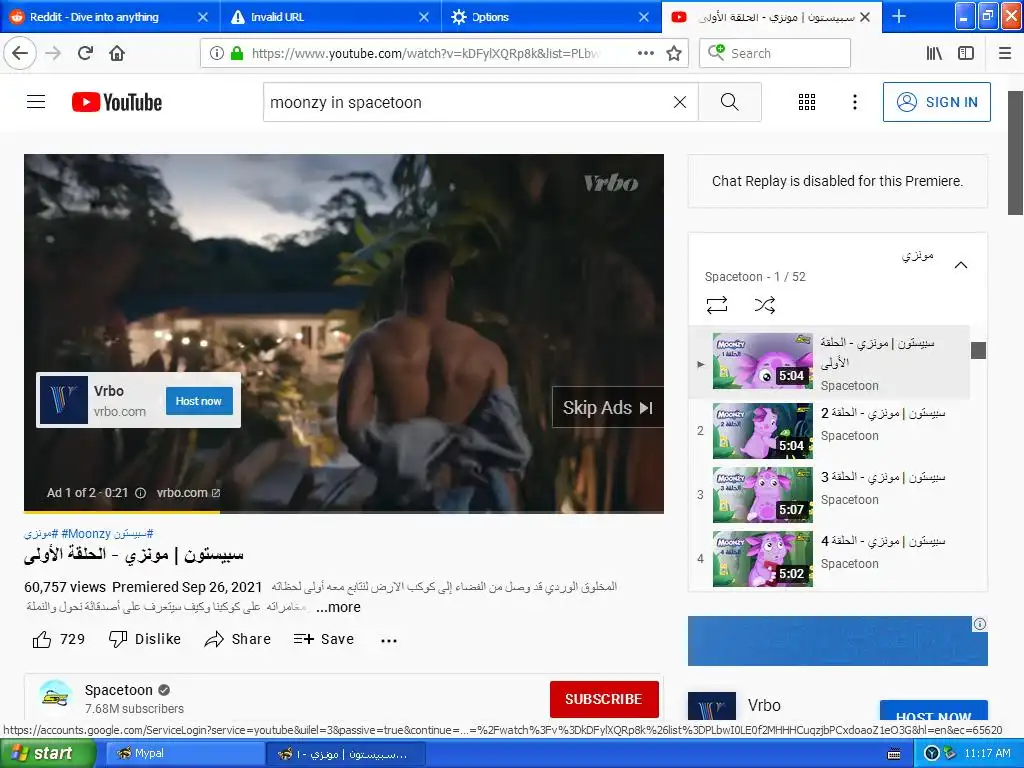Toggle the browser sidebar view

click(966, 53)
